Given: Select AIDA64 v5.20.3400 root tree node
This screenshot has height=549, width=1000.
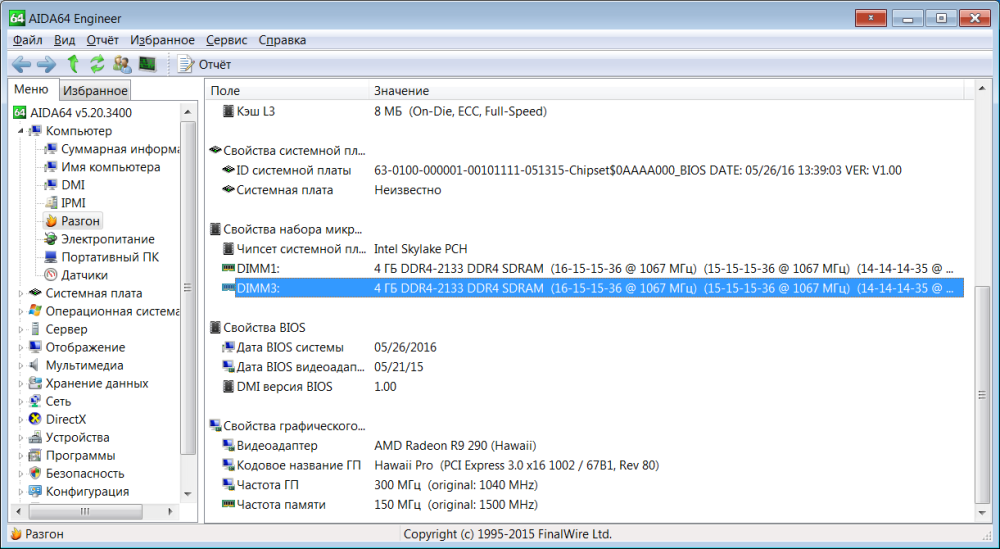Looking at the screenshot, I should [x=81, y=113].
